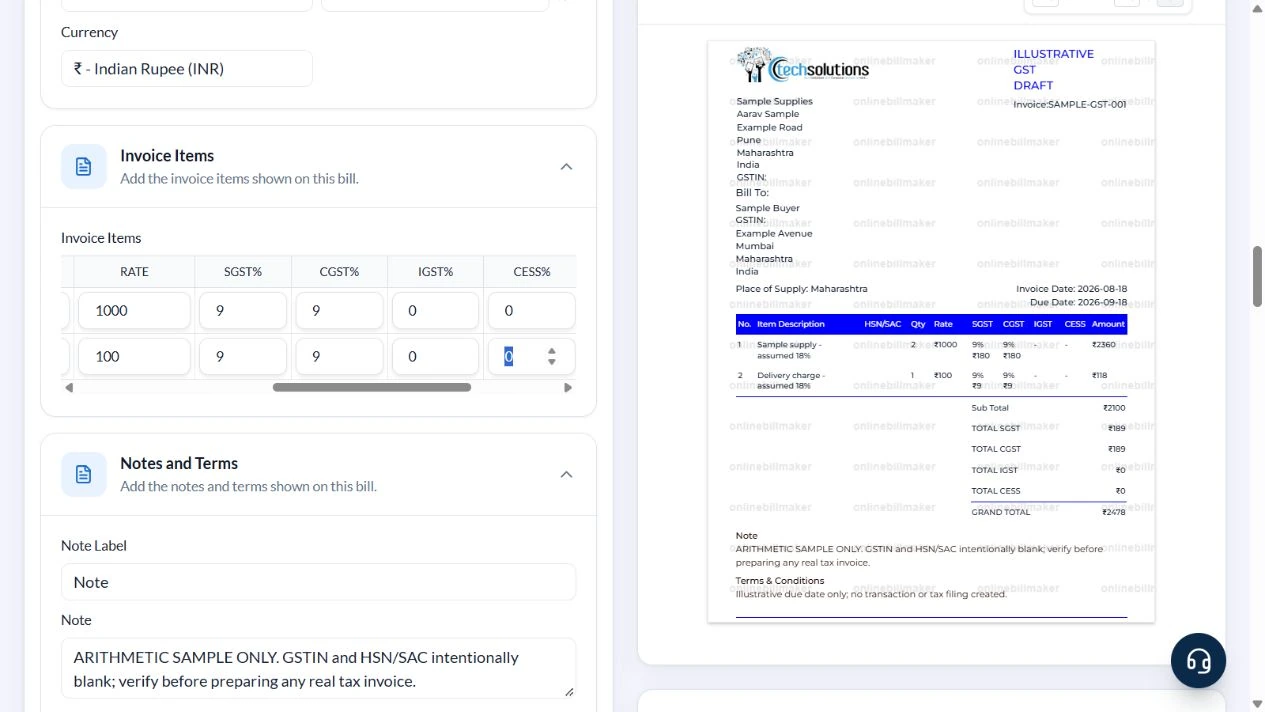This screenshot has height=712, width=1265.
Task: Click "Terms & Conditions" in the invoice preview
Action: click(780, 580)
